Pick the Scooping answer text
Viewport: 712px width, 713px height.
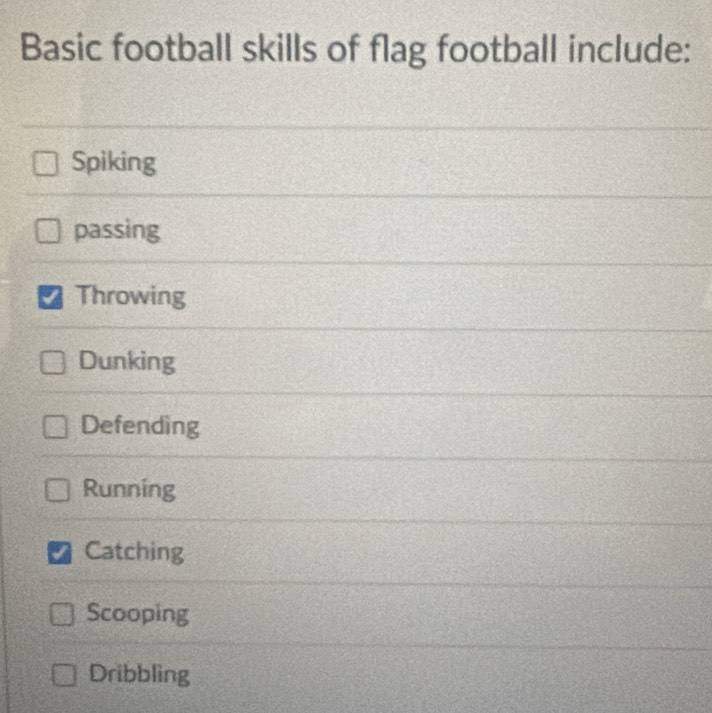pyautogui.click(x=138, y=614)
